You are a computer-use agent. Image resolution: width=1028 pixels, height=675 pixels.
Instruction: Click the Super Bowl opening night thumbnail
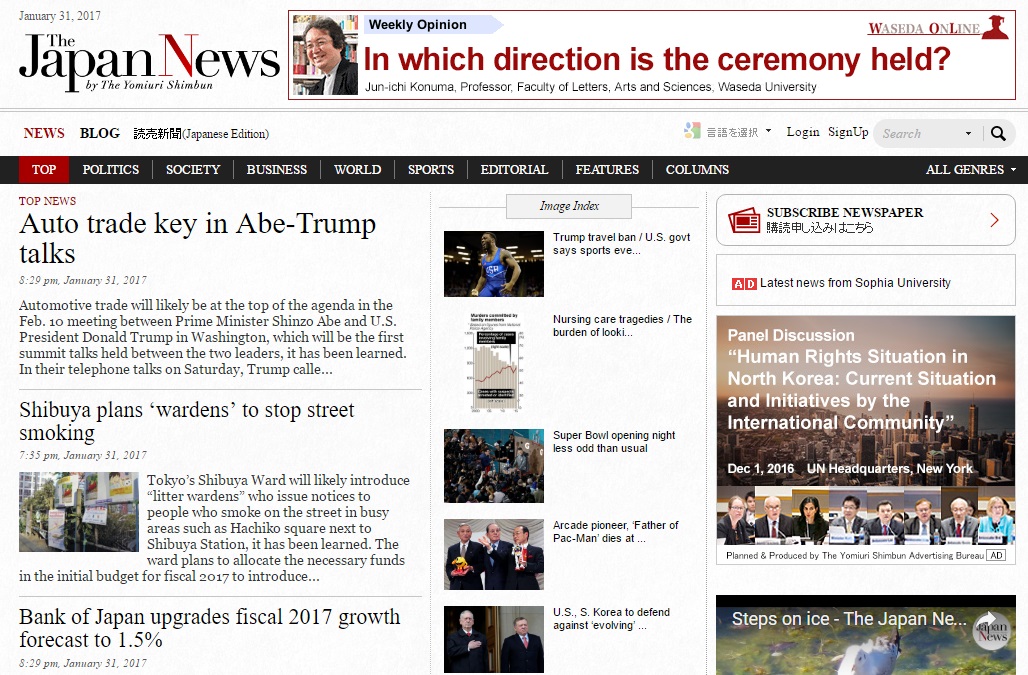click(494, 466)
